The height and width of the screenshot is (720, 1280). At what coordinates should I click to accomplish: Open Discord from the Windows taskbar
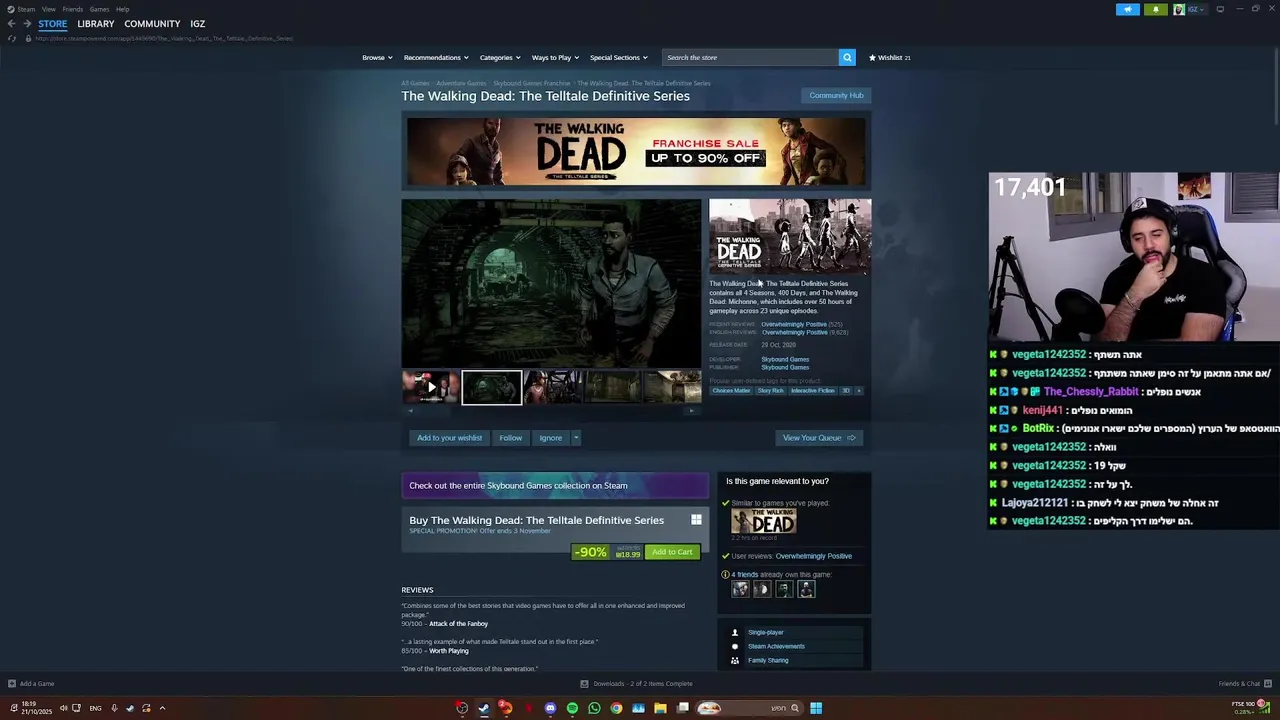coord(550,708)
